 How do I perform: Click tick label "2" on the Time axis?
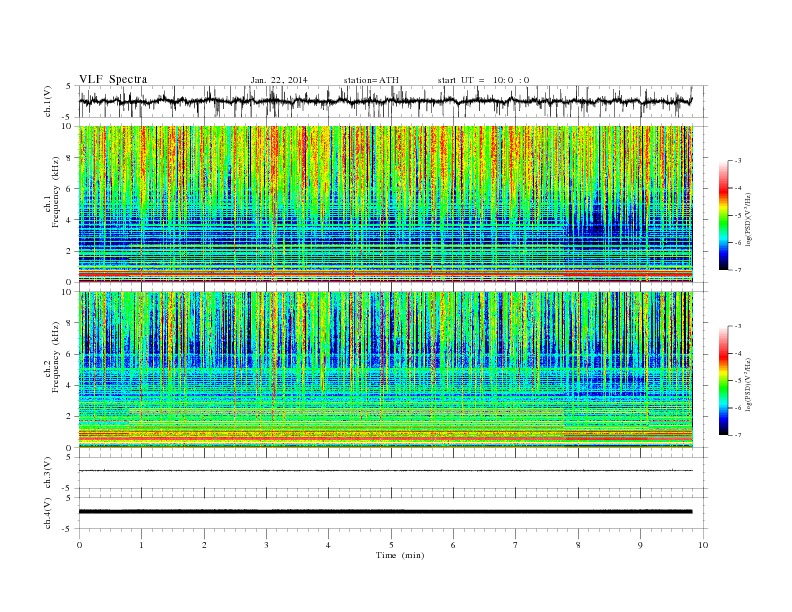(x=204, y=545)
